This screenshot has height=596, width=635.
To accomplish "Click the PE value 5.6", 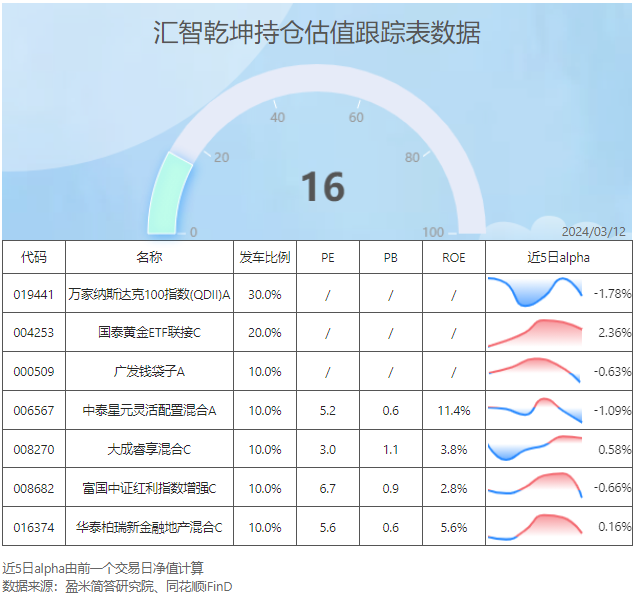I will [x=328, y=528].
